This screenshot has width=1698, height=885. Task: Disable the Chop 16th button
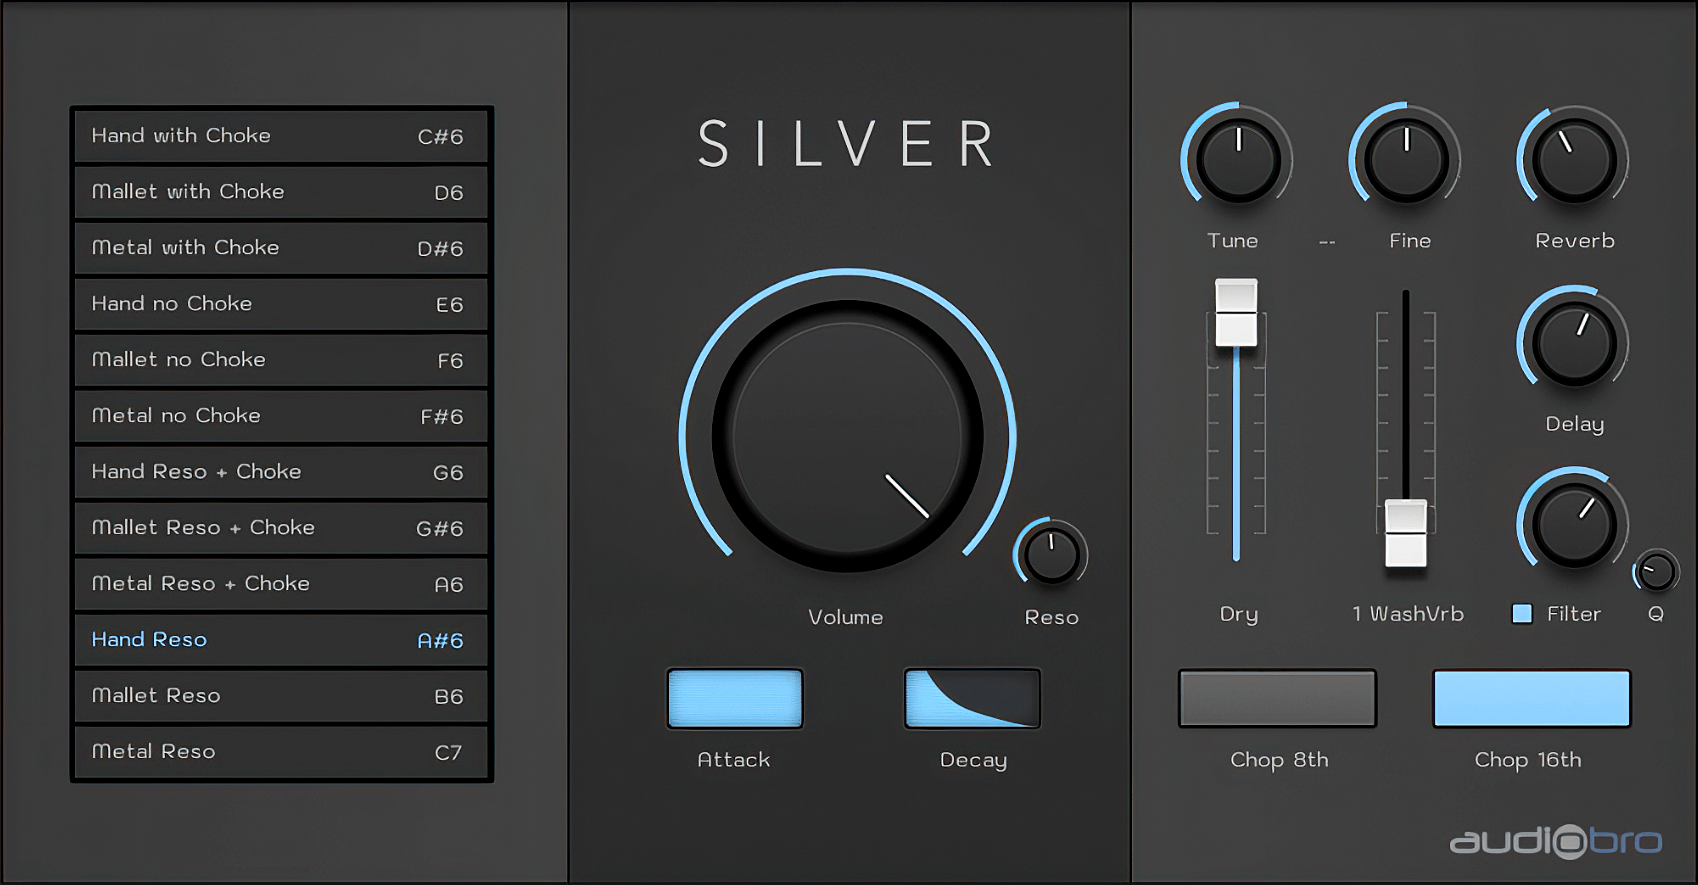[1531, 698]
